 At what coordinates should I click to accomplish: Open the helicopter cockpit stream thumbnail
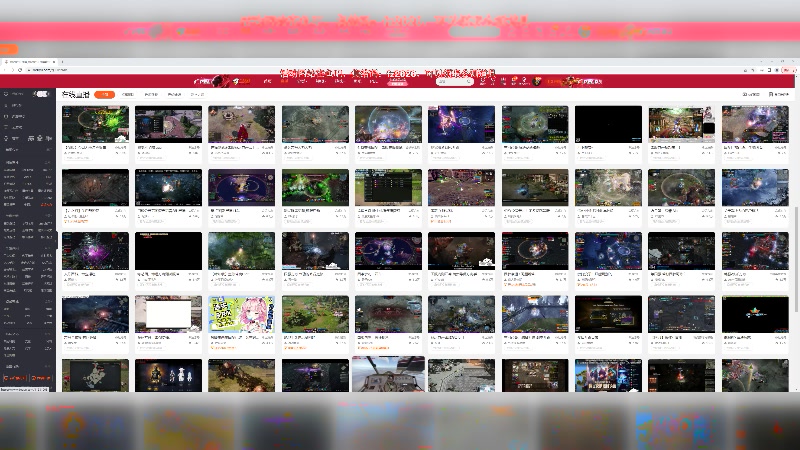pos(388,374)
